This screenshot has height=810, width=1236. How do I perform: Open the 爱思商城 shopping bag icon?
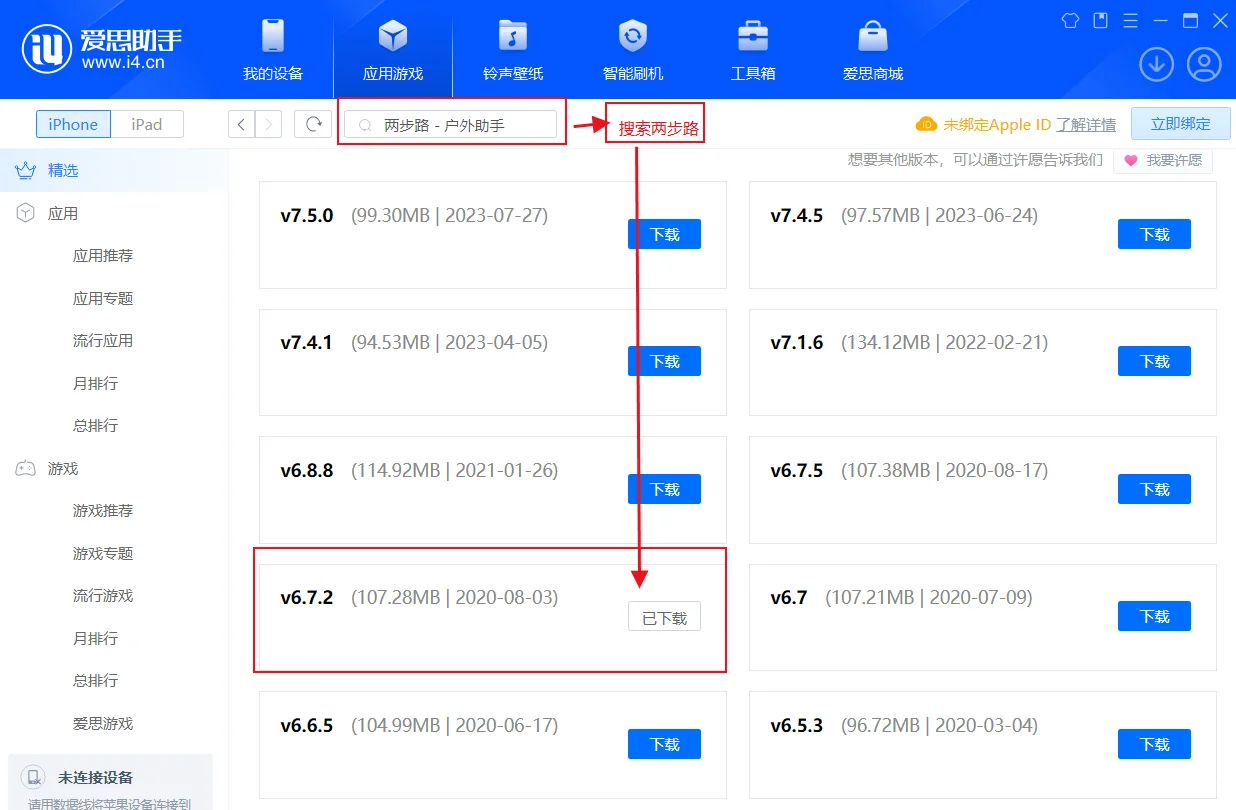(x=873, y=36)
